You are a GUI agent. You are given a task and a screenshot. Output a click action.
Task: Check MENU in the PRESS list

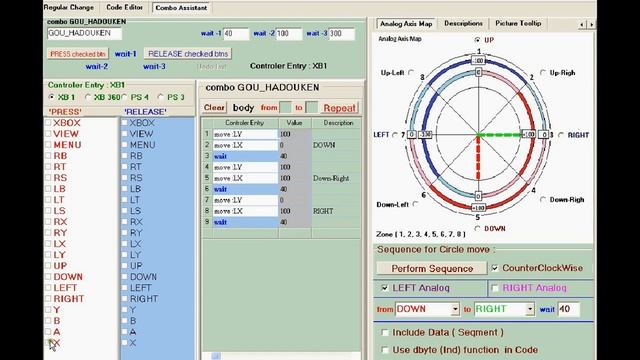click(x=48, y=144)
